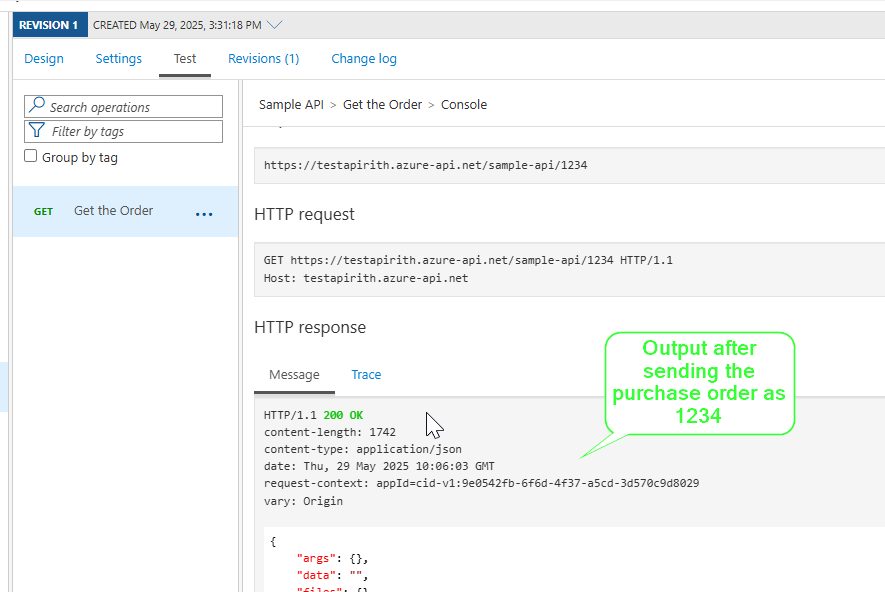Switch to the Message tab in HTTP response
Viewport: 885px width, 592px height.
294,374
